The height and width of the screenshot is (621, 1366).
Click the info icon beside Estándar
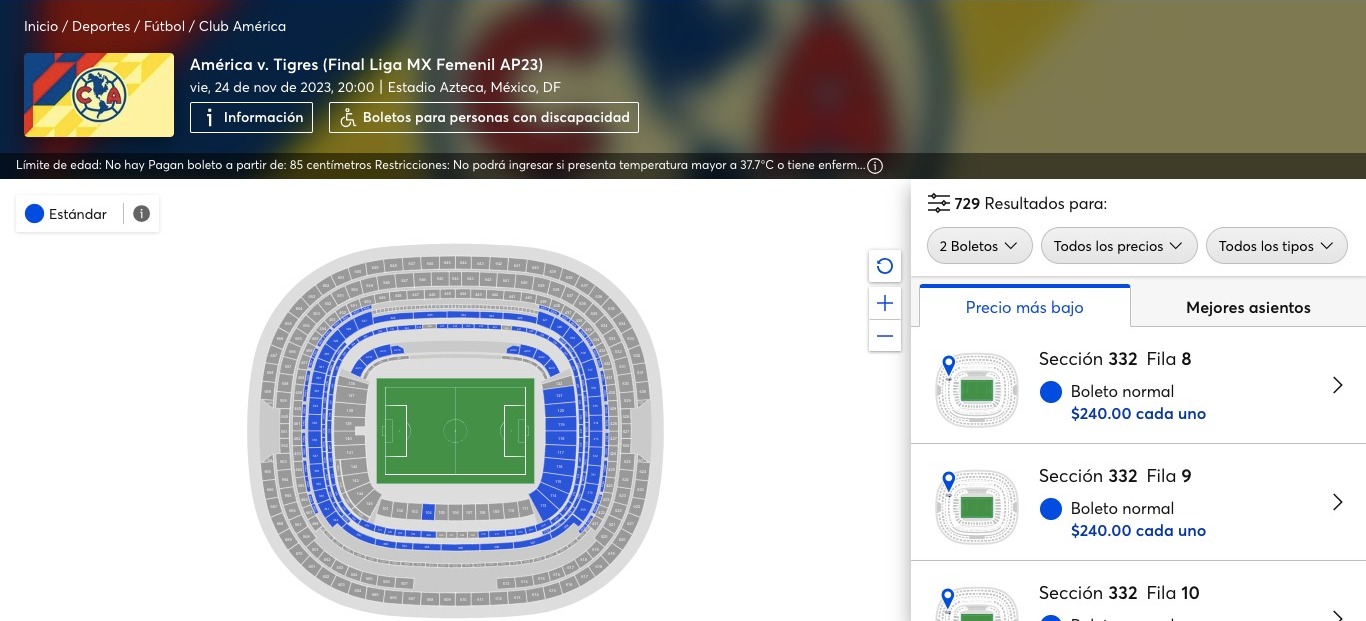141,214
